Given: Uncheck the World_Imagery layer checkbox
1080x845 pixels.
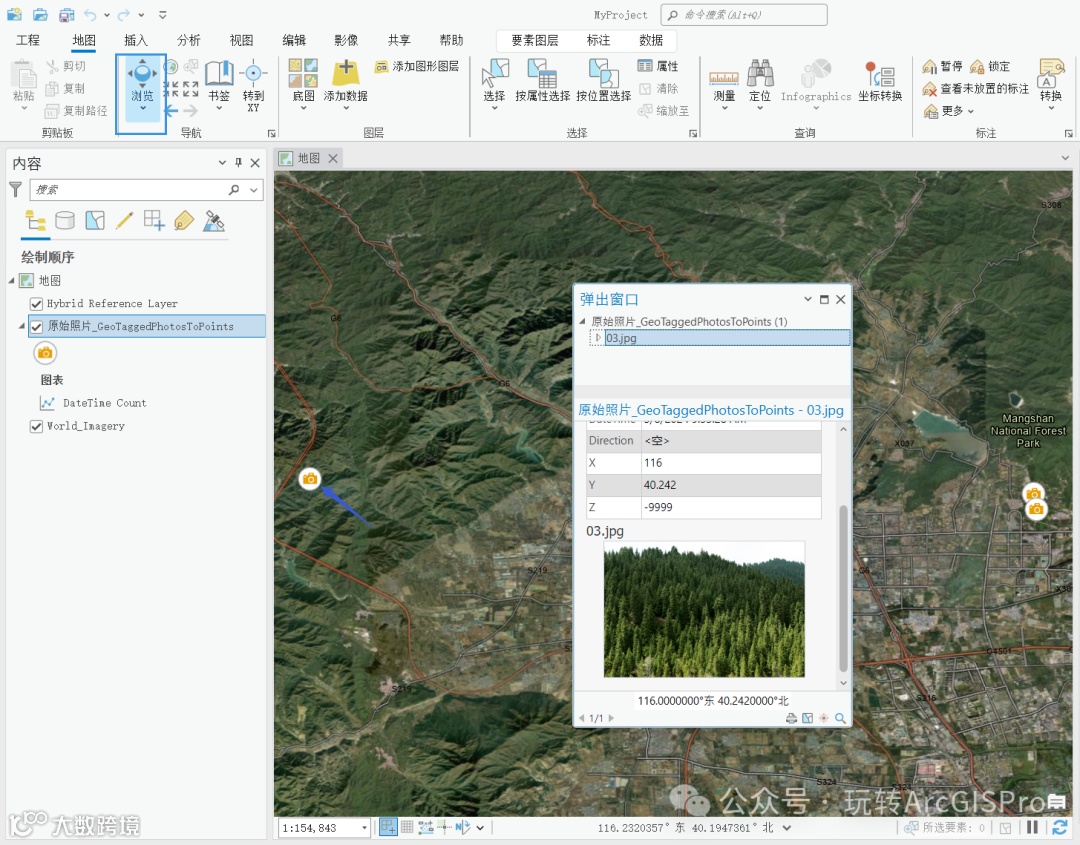Looking at the screenshot, I should (37, 426).
